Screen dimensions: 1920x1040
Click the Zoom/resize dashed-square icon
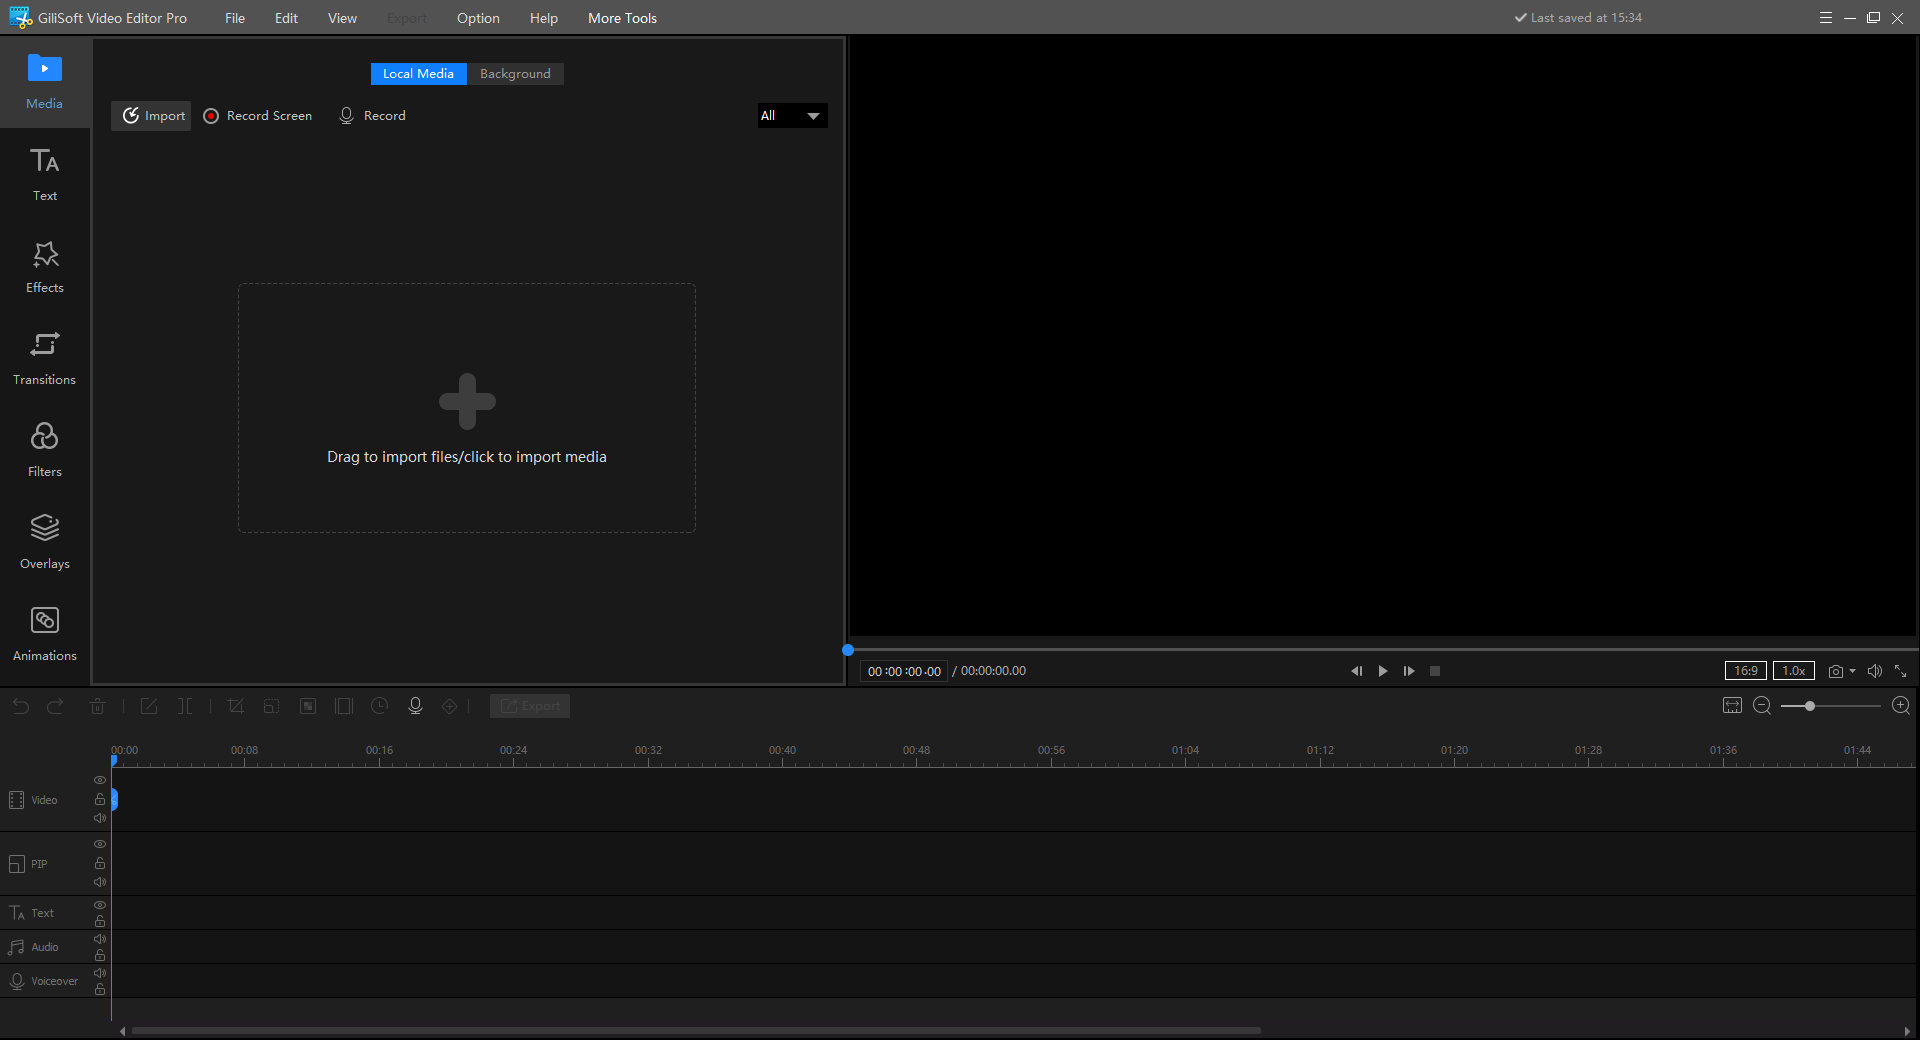click(271, 706)
